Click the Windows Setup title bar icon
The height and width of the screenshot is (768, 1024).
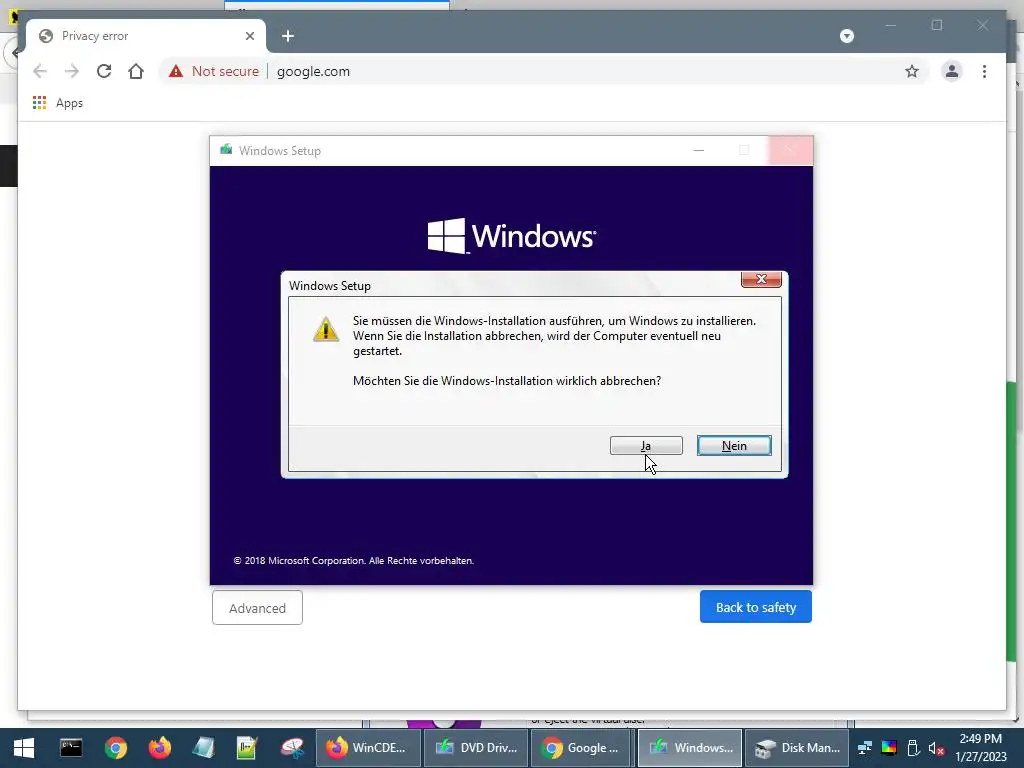point(226,150)
